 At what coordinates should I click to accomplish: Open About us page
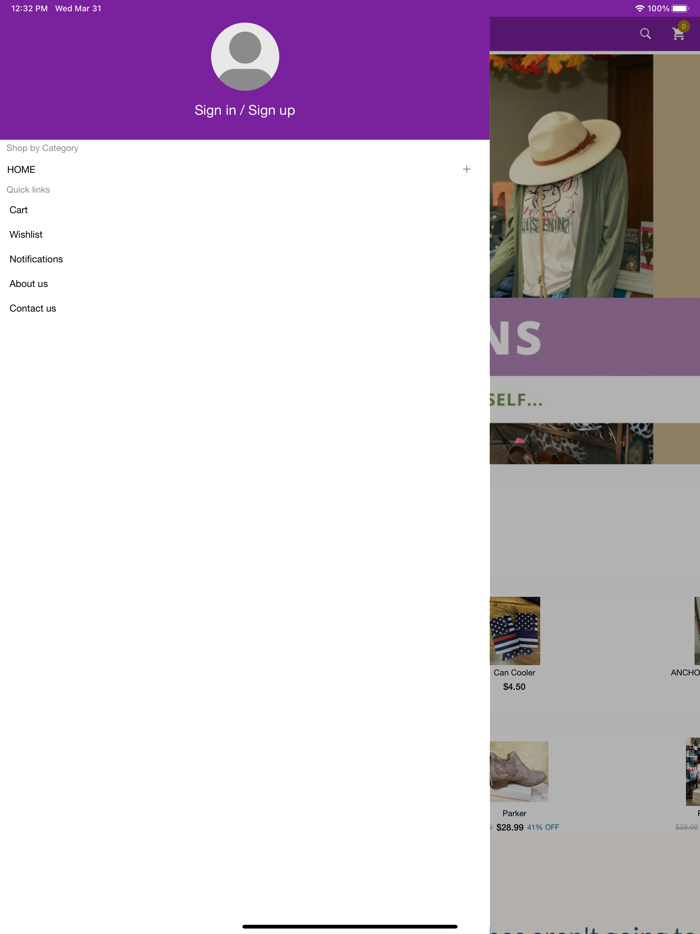[x=29, y=284]
